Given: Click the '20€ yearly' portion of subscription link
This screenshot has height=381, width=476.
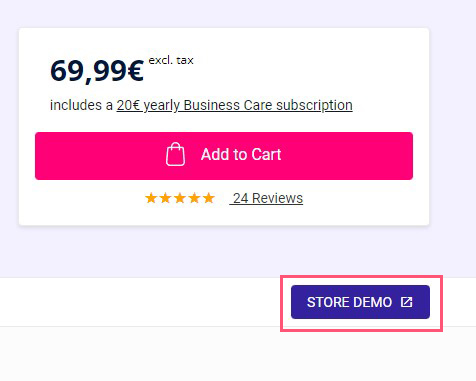Looking at the screenshot, I should click(148, 105).
